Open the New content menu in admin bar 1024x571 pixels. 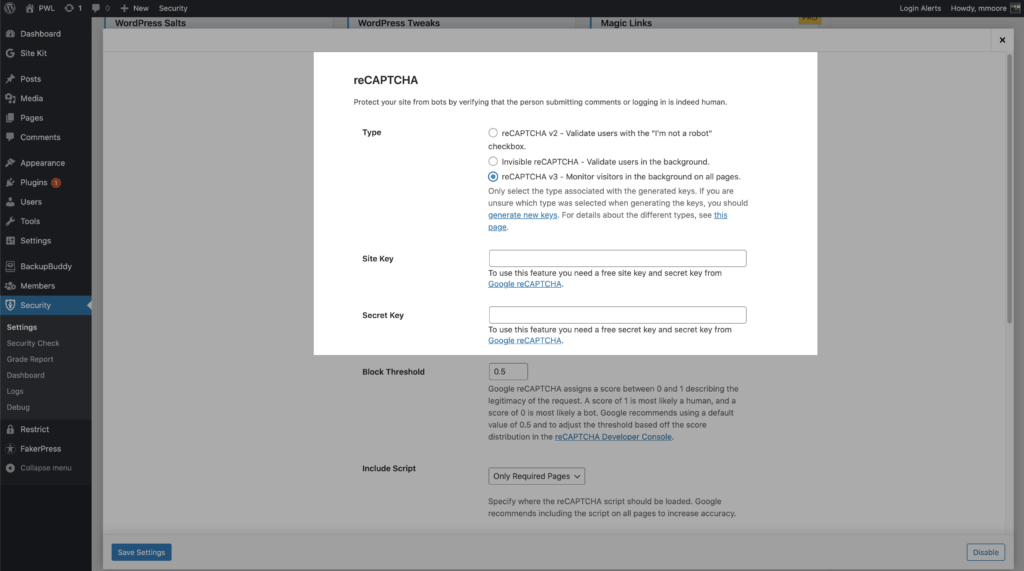tap(135, 8)
